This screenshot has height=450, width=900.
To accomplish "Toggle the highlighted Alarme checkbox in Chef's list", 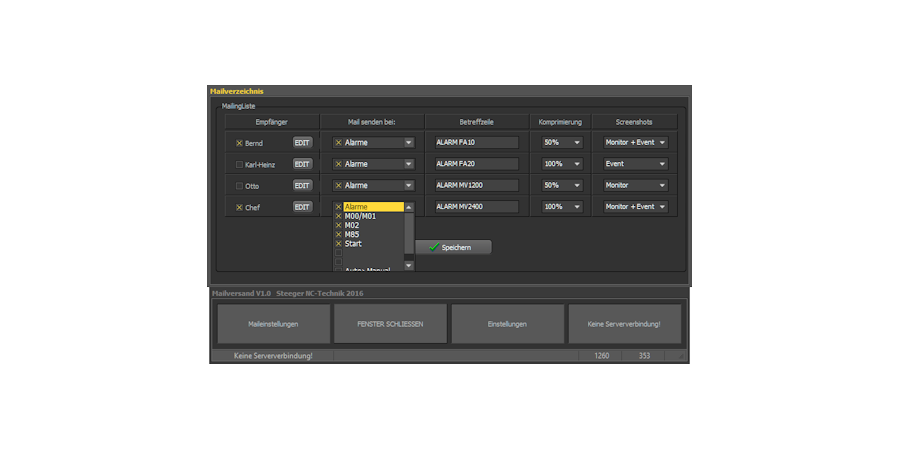I will (x=338, y=207).
